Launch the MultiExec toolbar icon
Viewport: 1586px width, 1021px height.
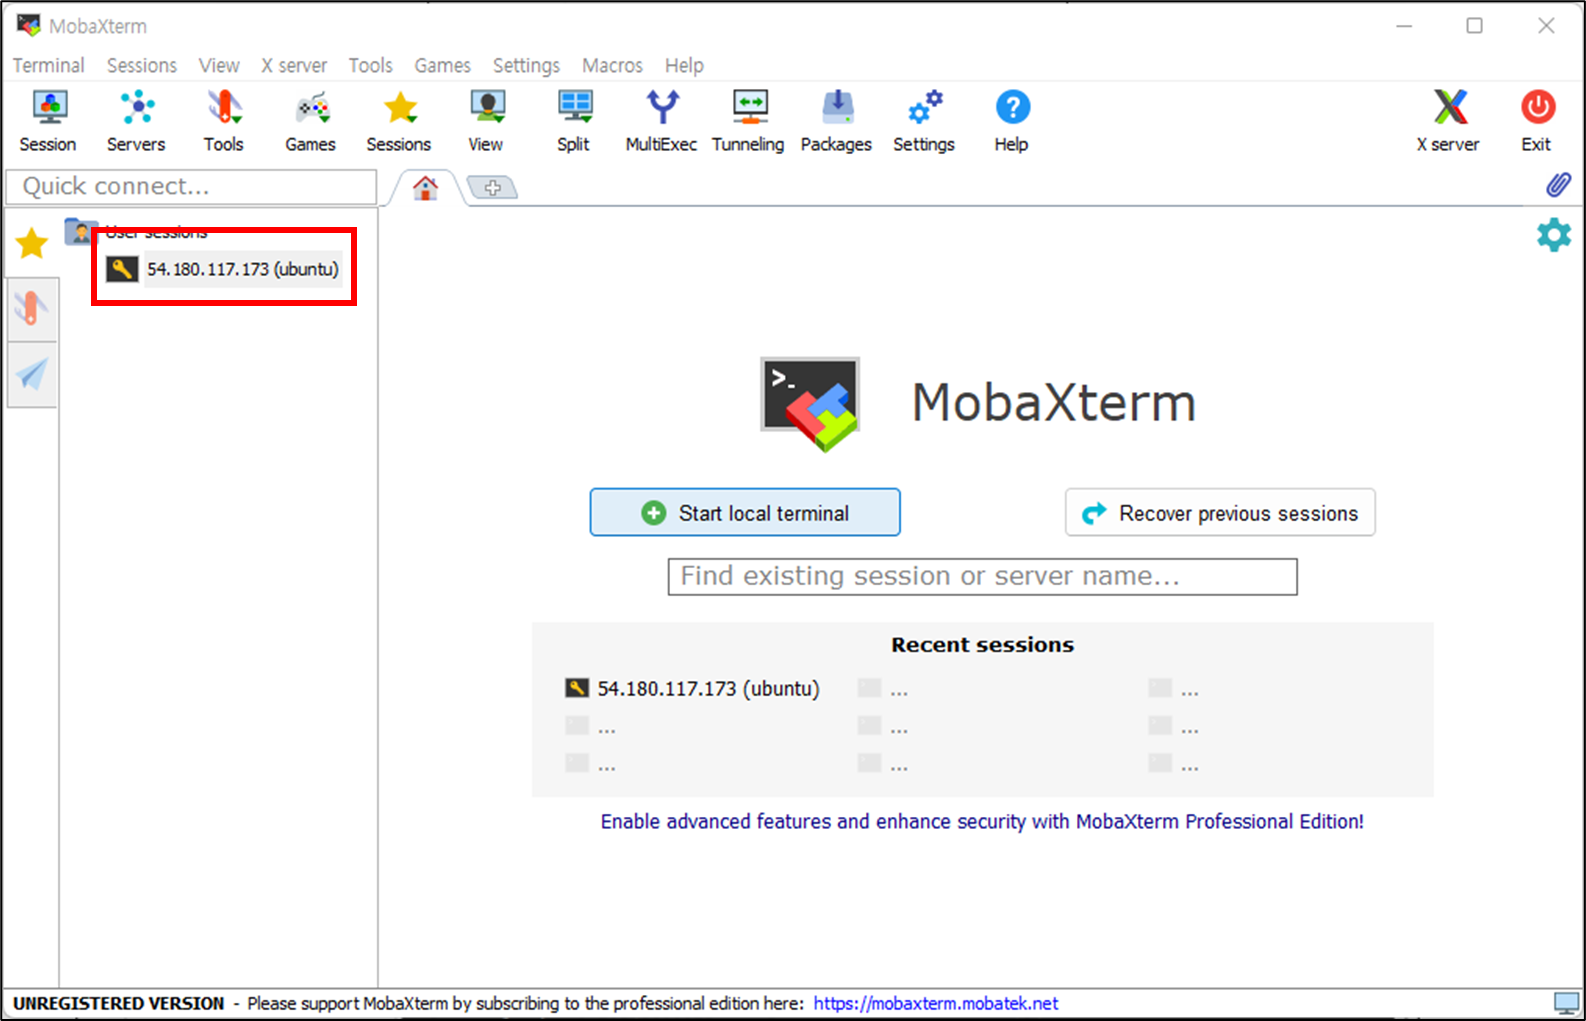pos(661,121)
